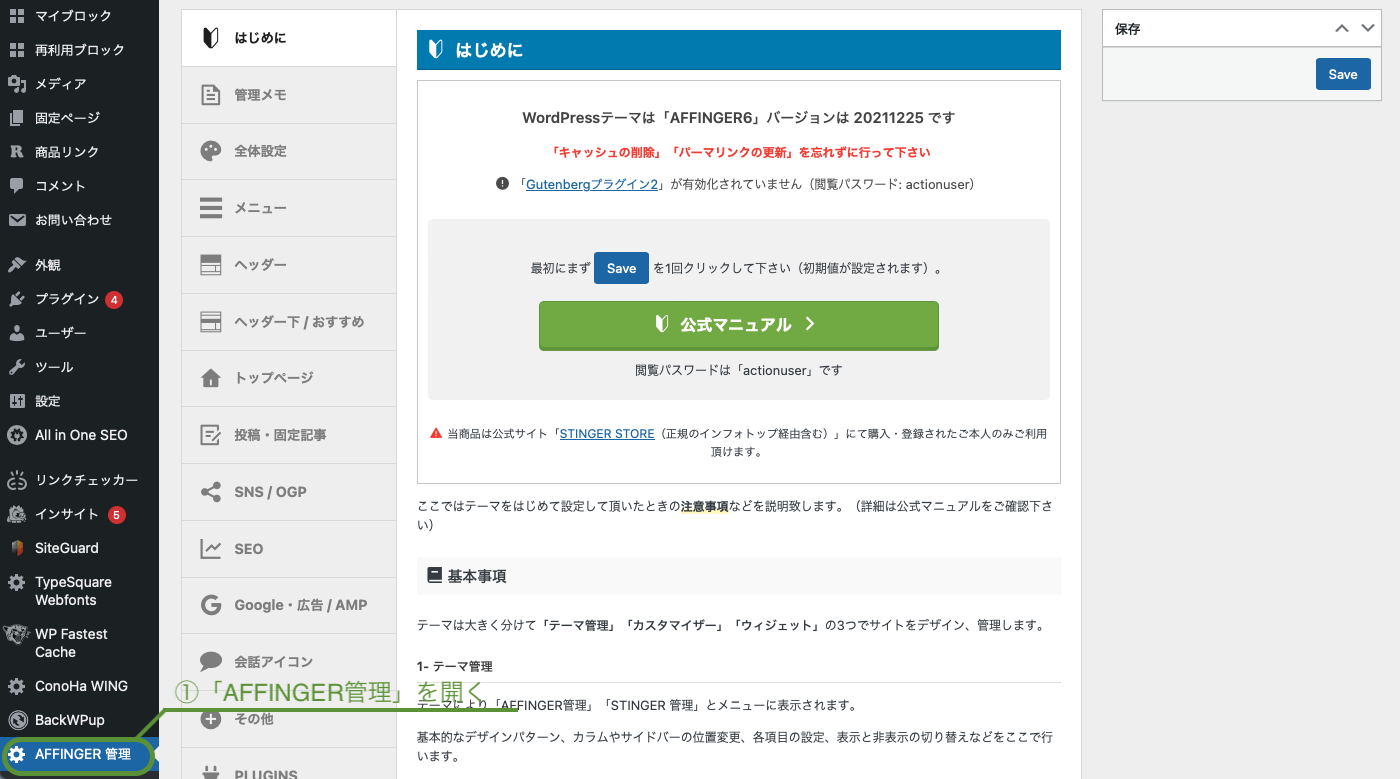
Task: Open the ヘッダー settings tab
Action: point(289,265)
